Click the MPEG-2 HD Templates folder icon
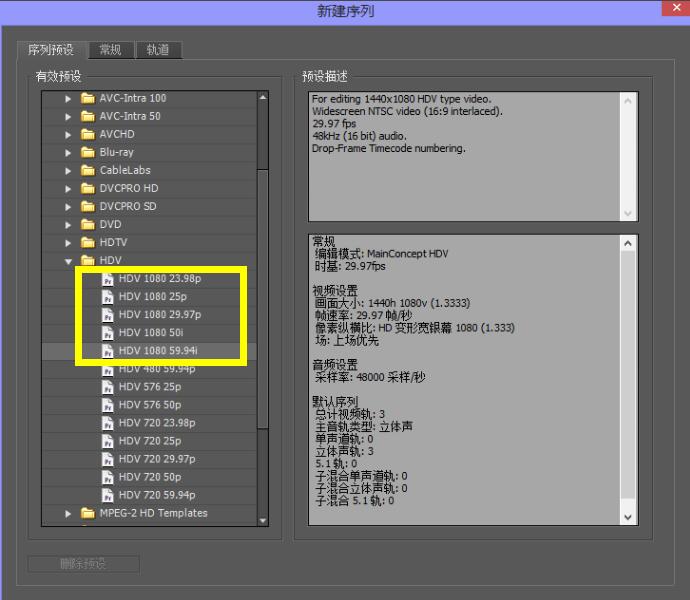The image size is (690, 600). point(88,513)
